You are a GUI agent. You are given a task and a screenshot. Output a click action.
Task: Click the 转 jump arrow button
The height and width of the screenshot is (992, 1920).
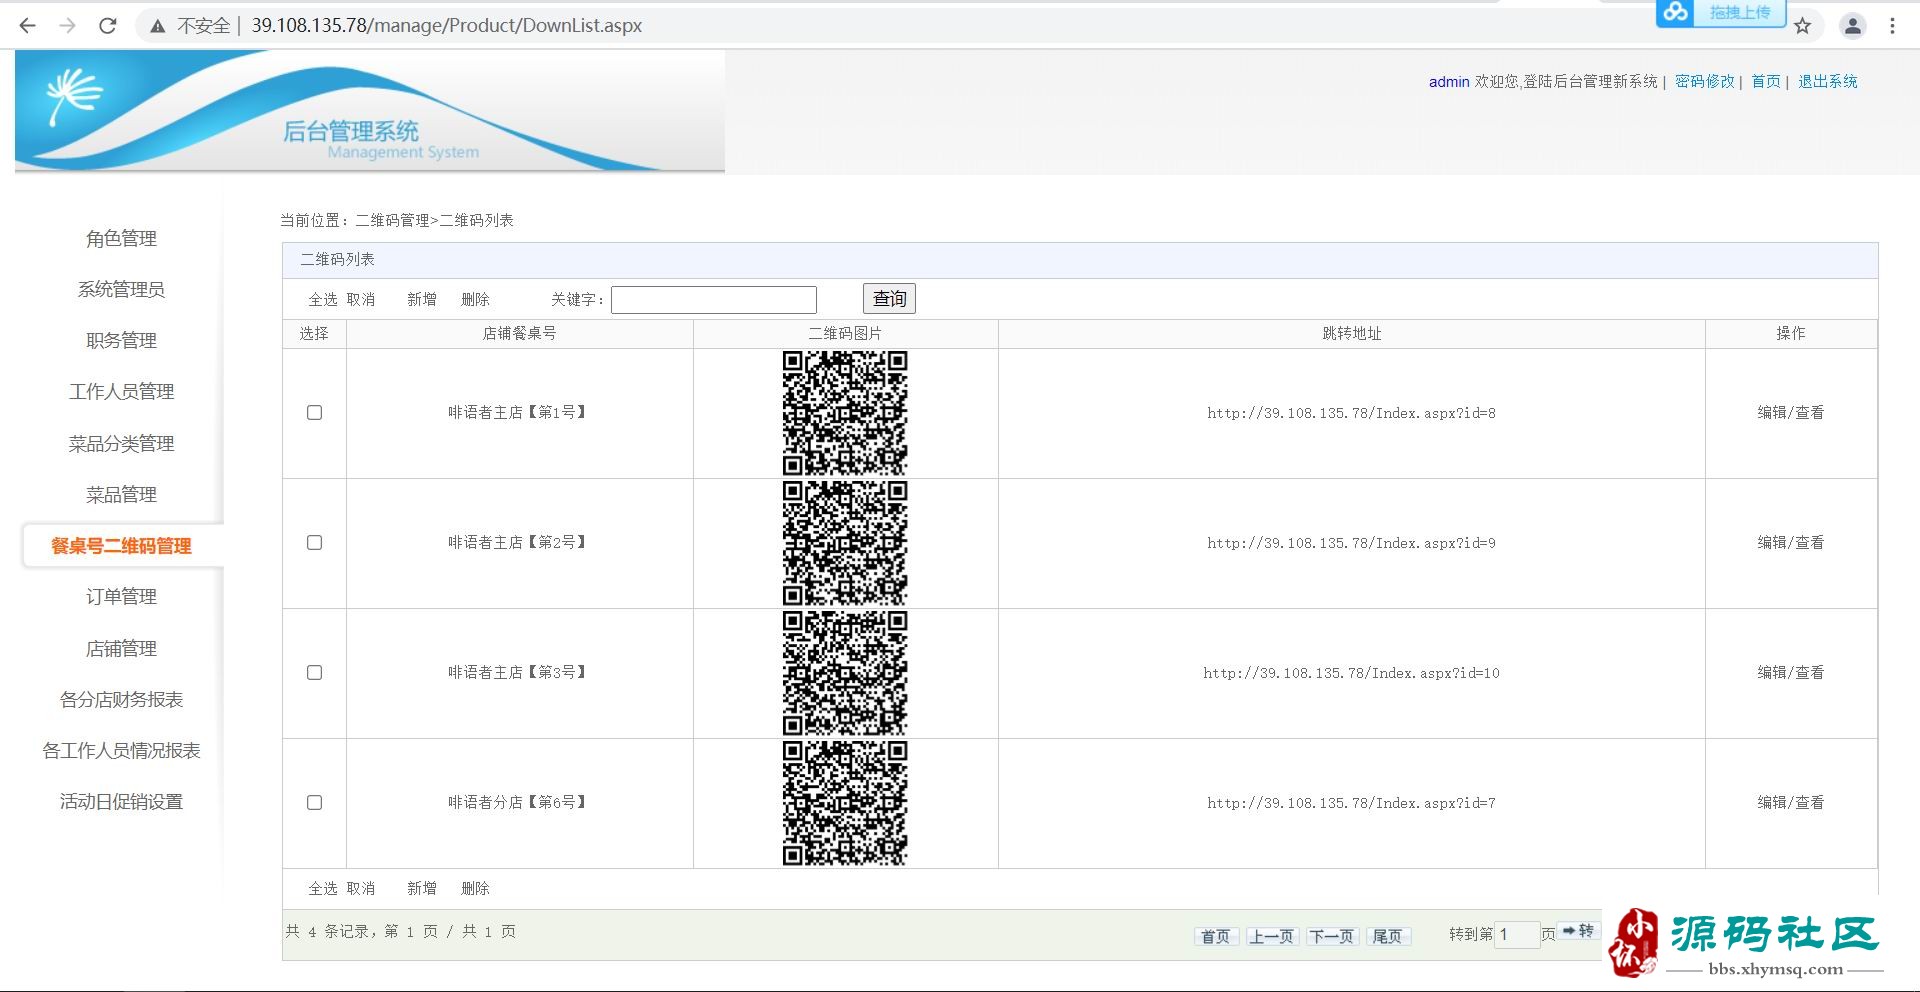click(x=1579, y=931)
